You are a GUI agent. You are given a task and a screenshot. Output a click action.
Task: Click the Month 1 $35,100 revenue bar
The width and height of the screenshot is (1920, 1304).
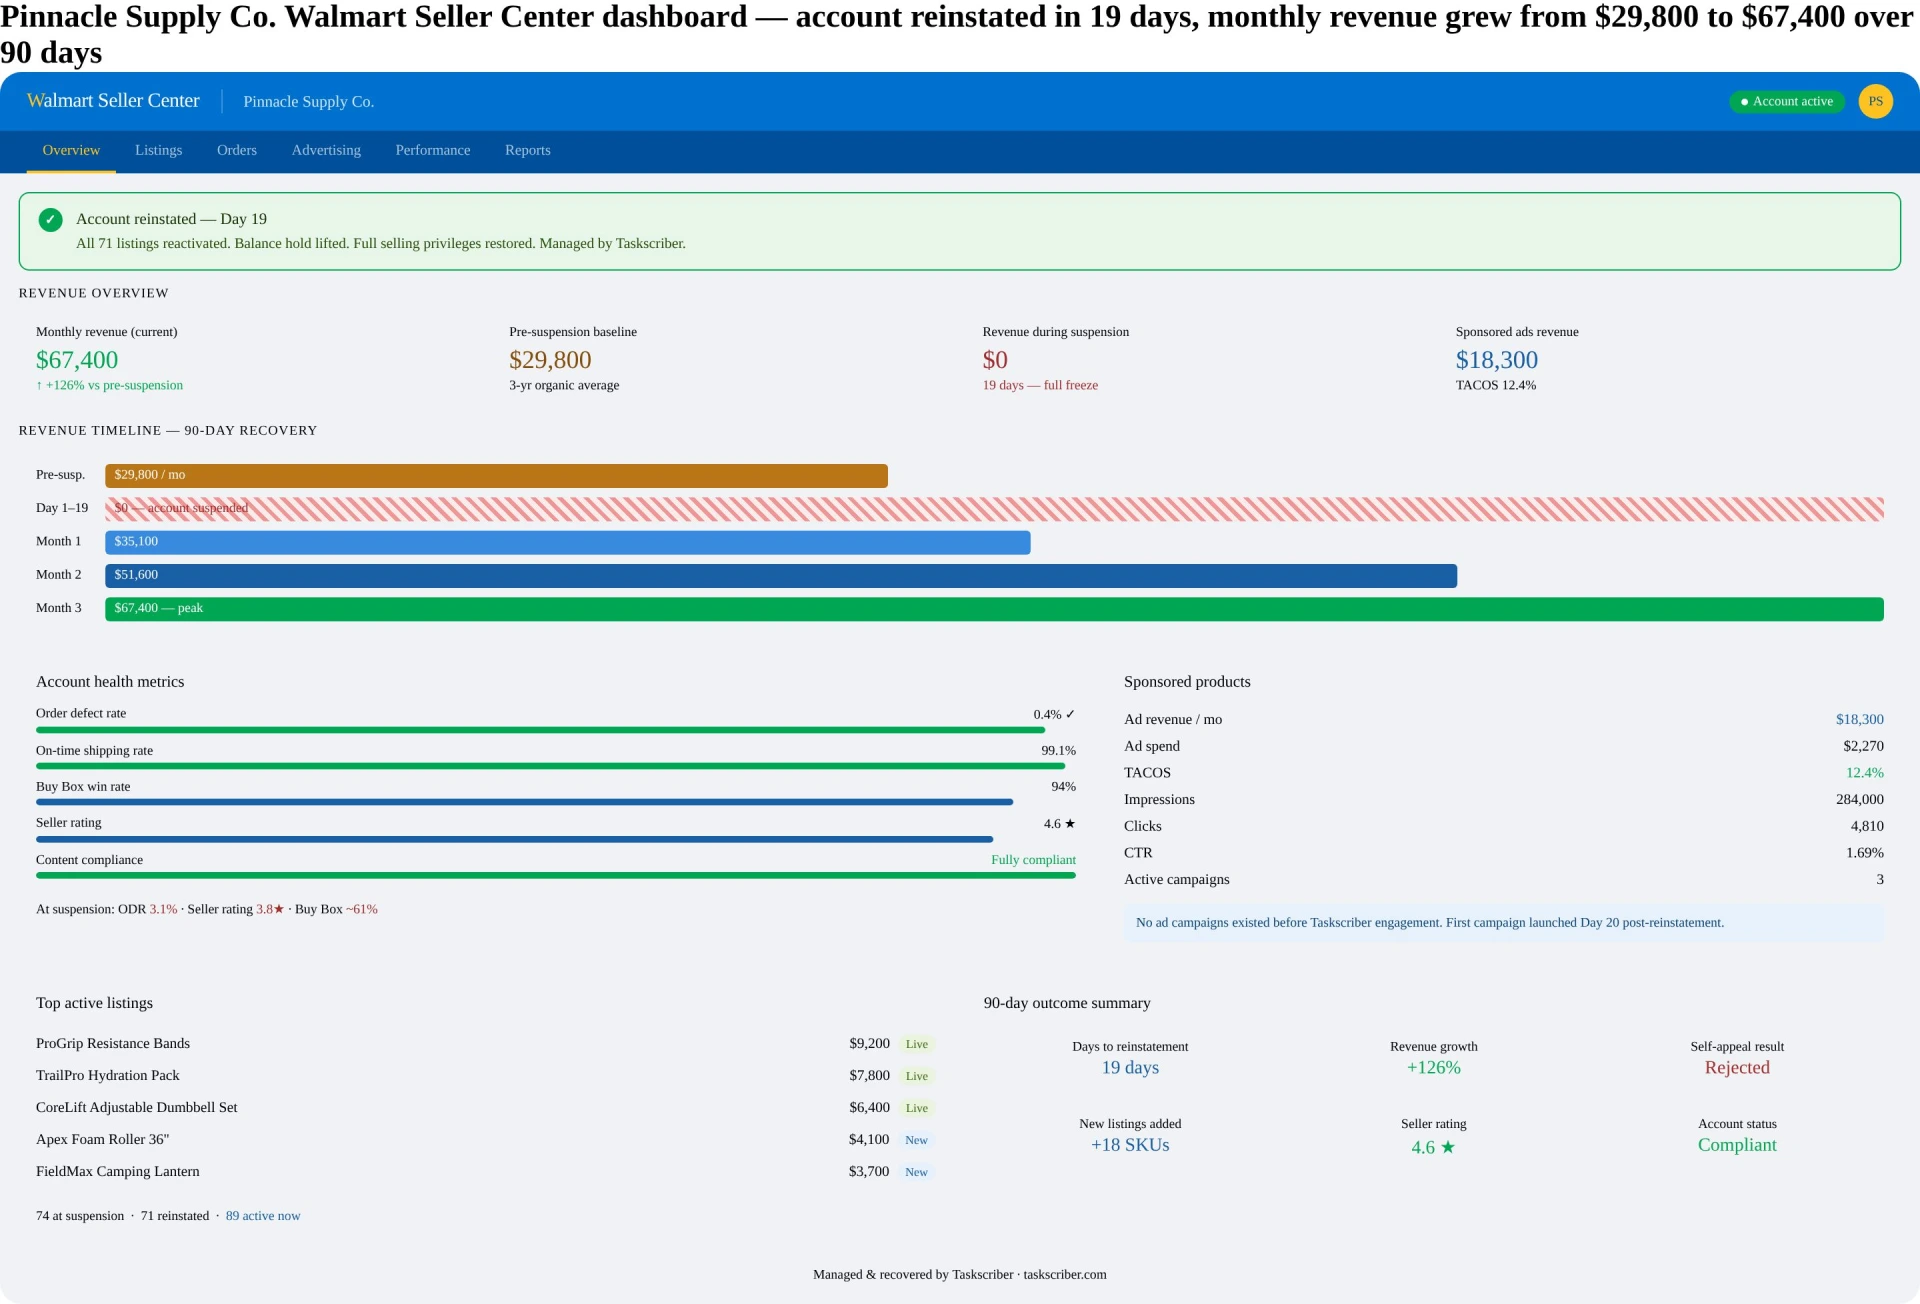coord(568,542)
